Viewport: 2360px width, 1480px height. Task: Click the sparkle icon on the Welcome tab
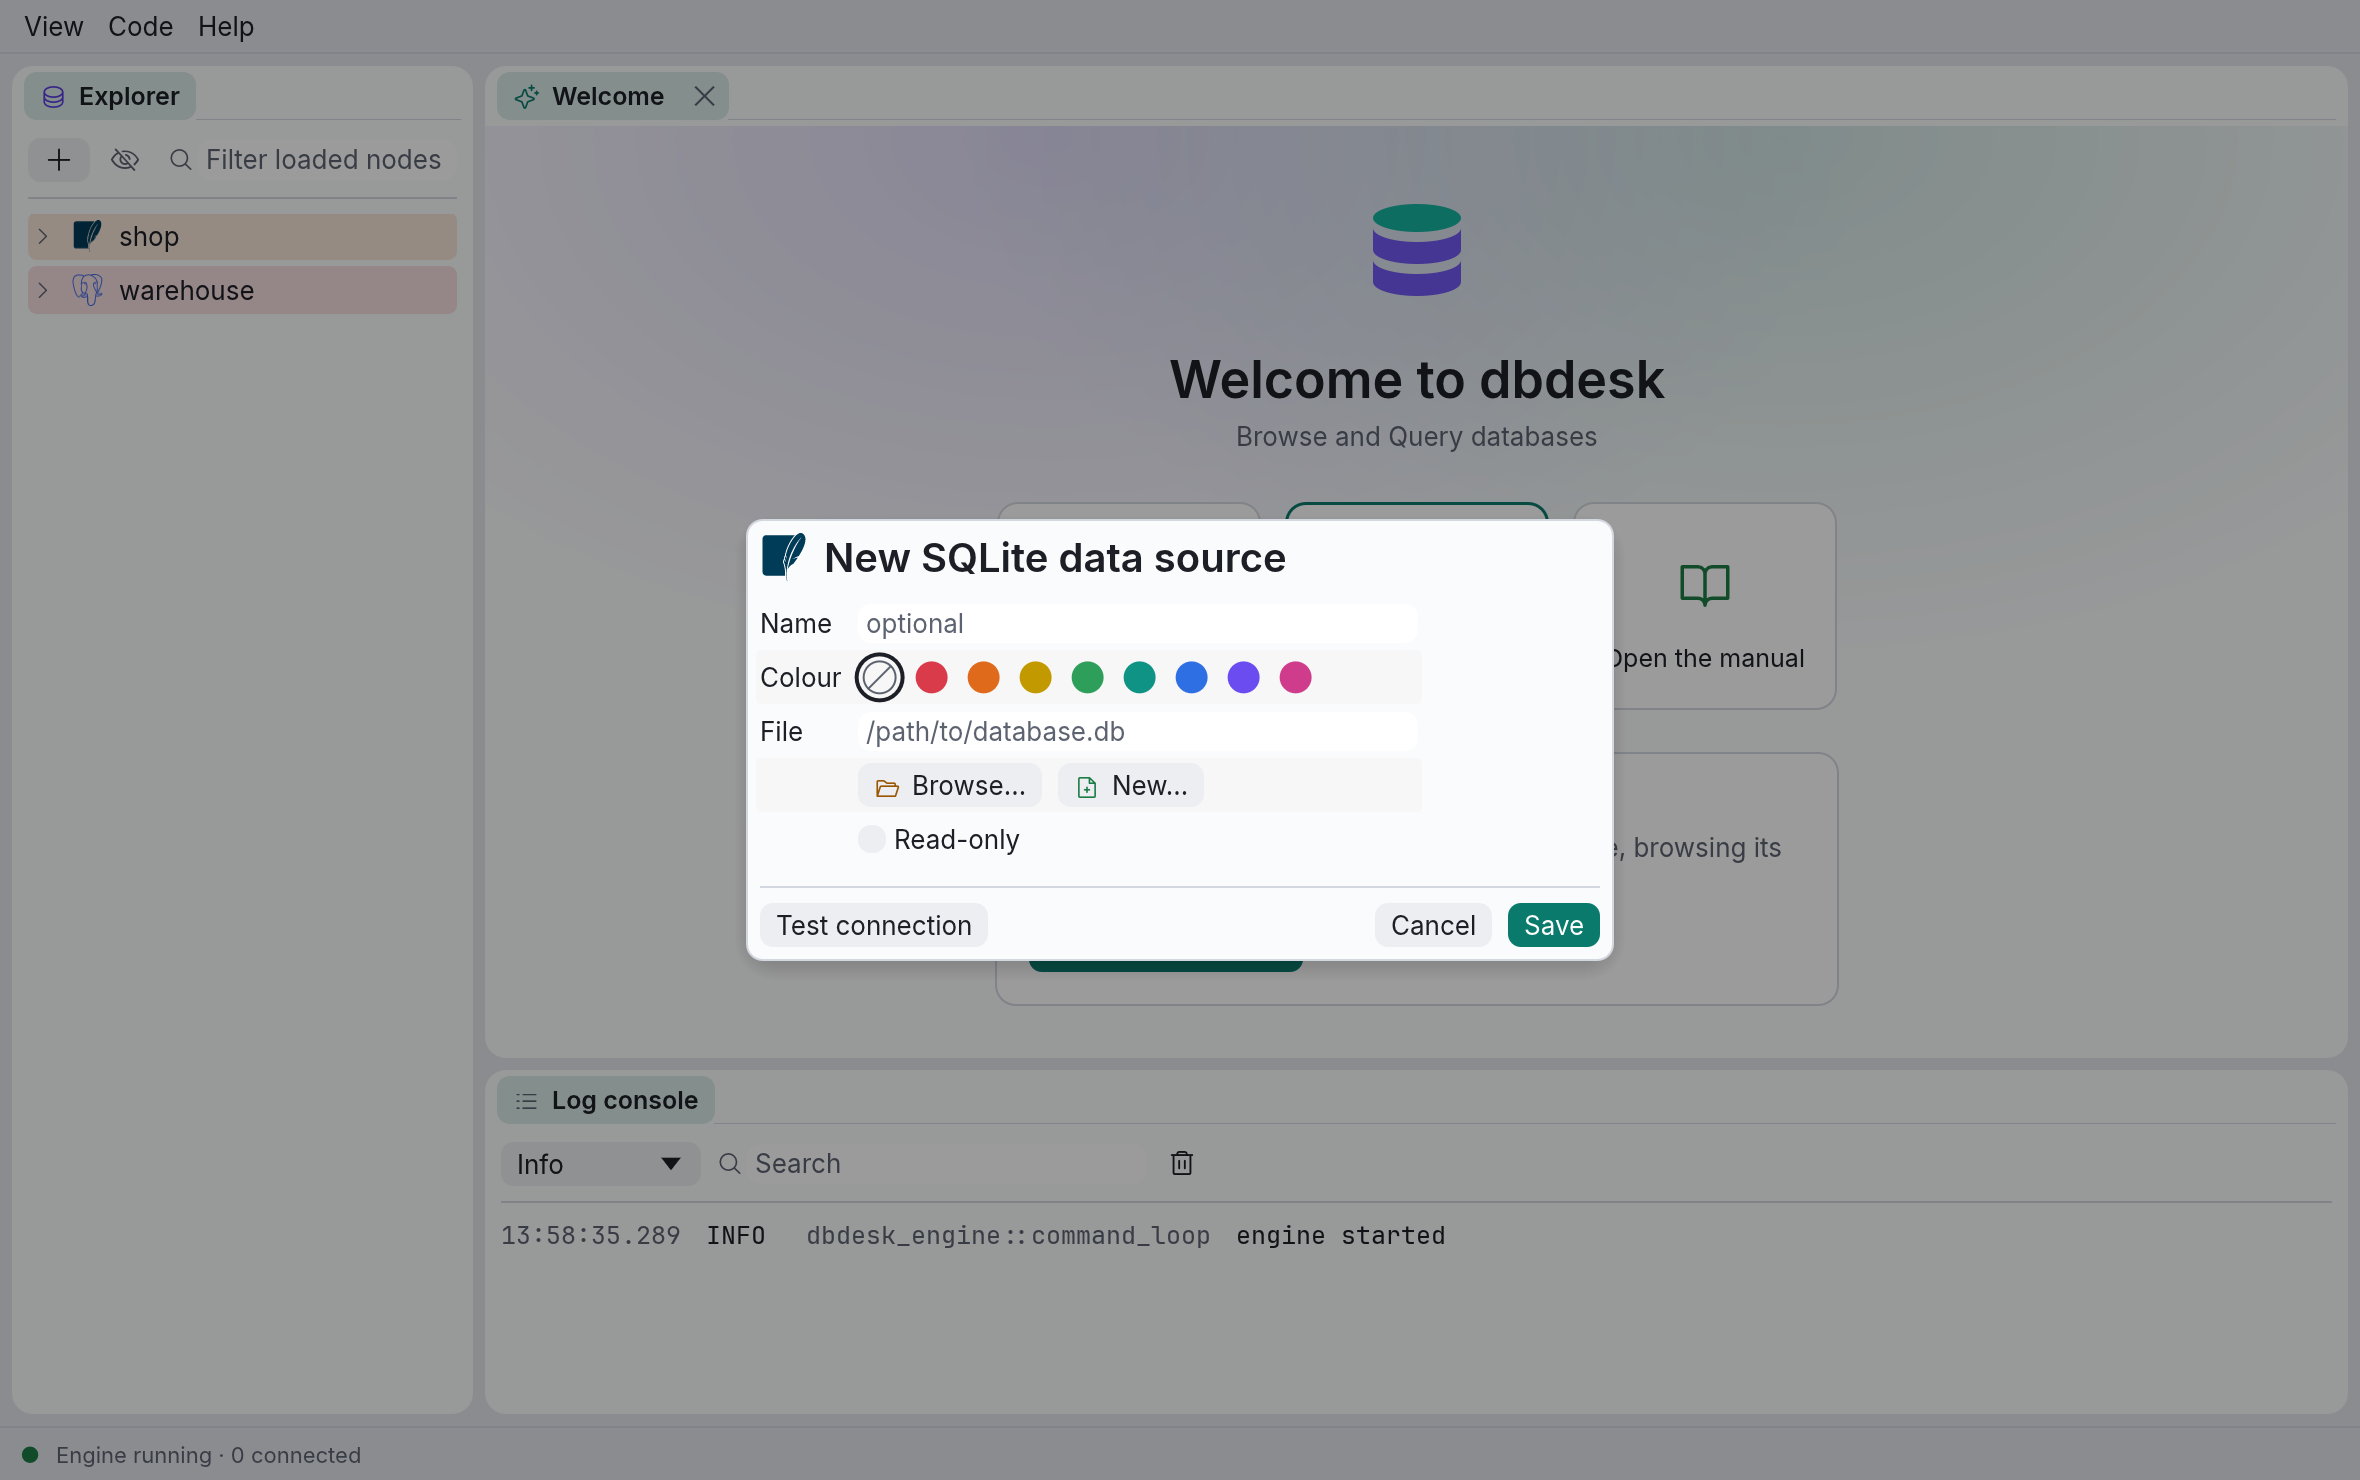click(527, 97)
